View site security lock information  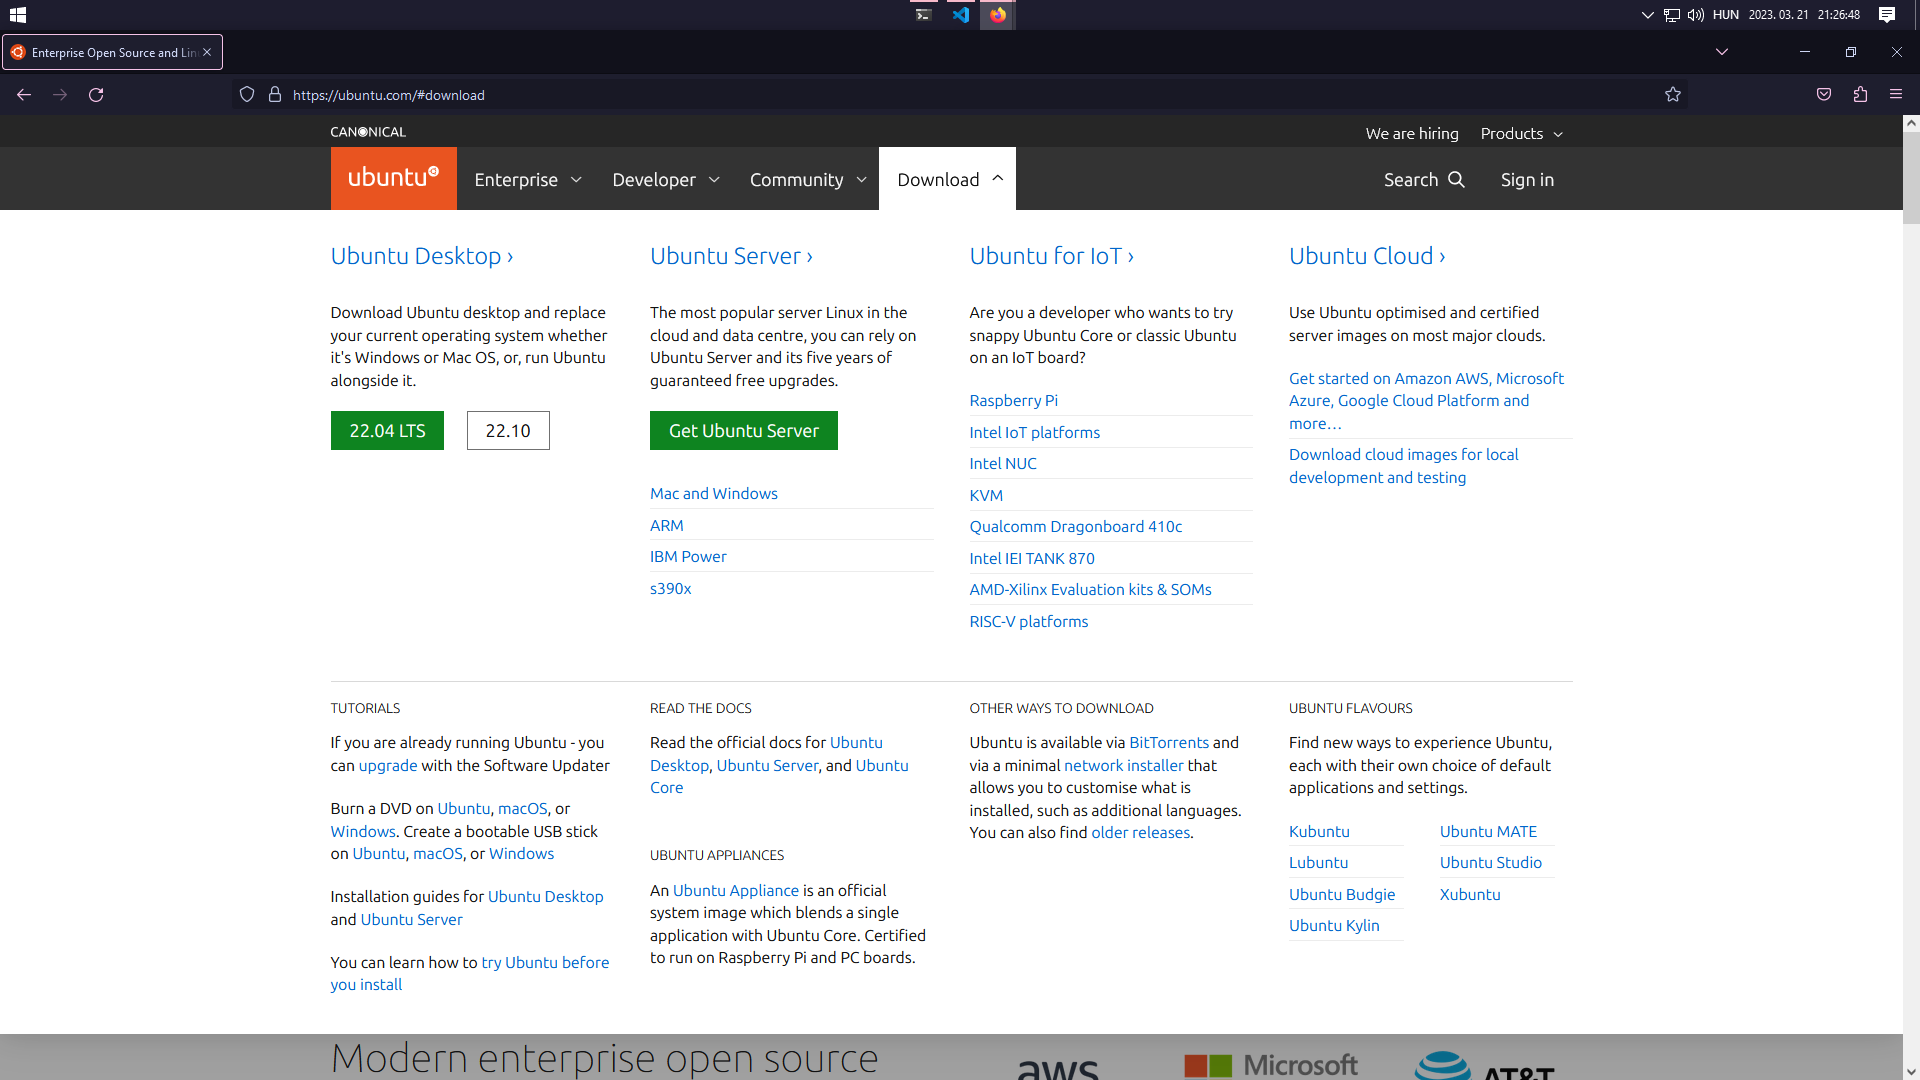(275, 95)
